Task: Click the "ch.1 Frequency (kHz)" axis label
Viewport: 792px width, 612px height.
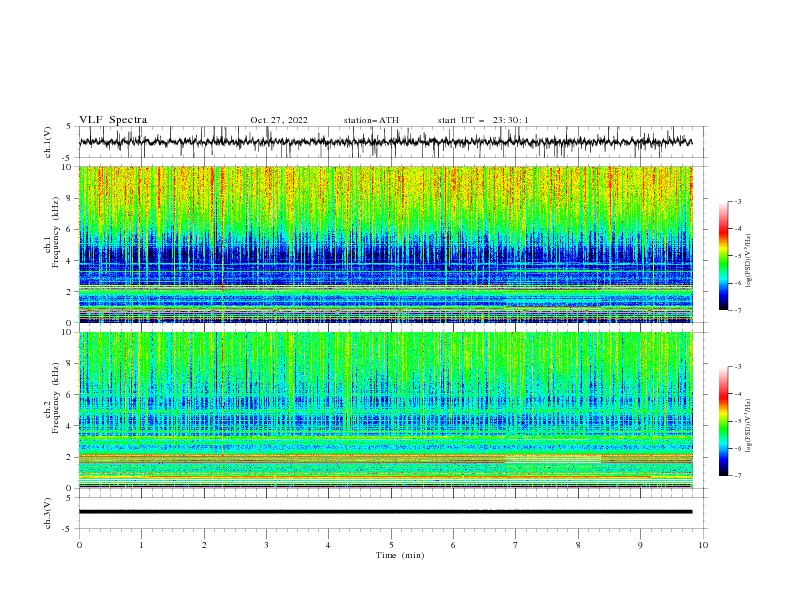Action: (x=52, y=233)
